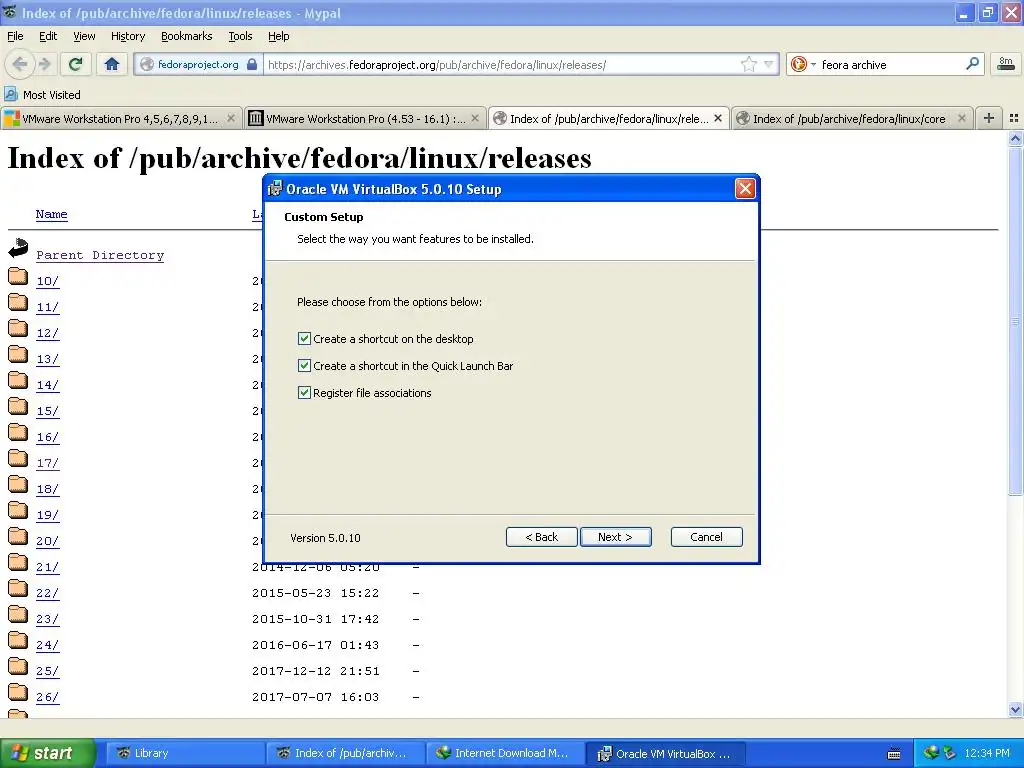Click folder icon beside 25/
The height and width of the screenshot is (768, 1024).
tap(18, 667)
